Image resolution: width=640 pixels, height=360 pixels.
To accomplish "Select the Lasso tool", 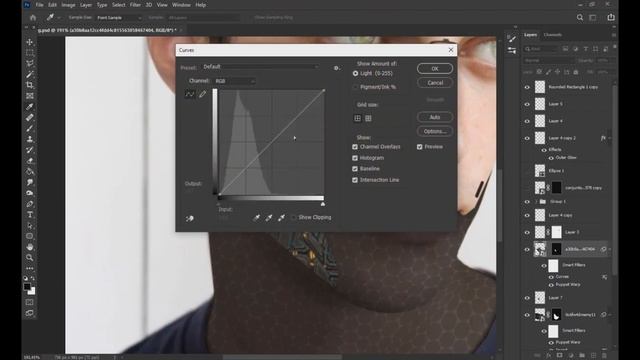I will pyautogui.click(x=30, y=63).
